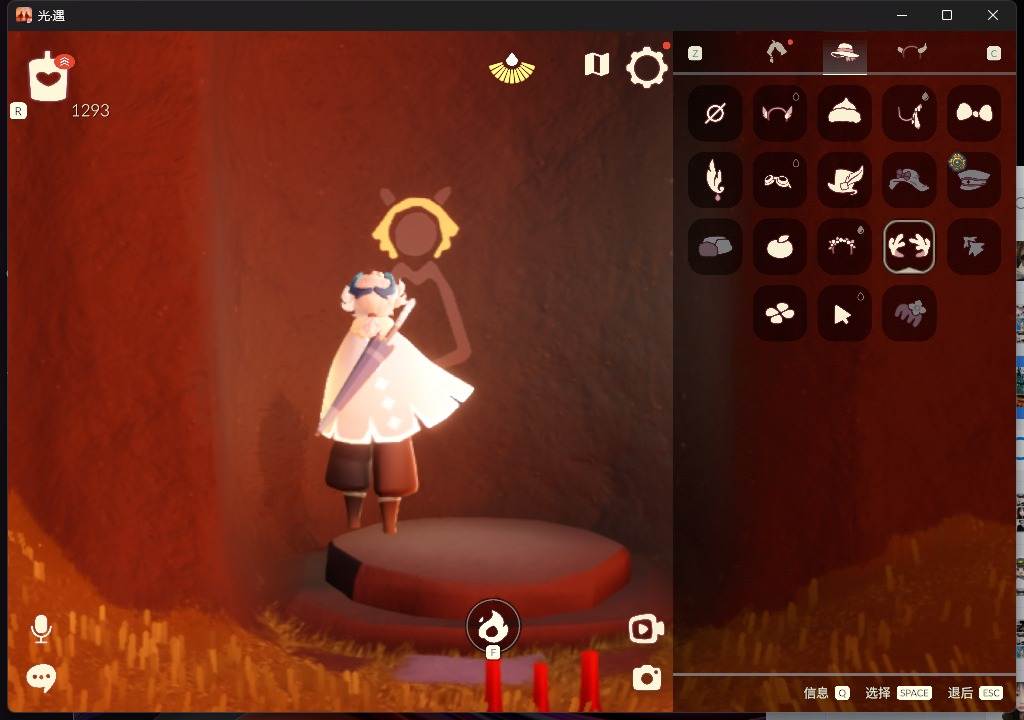Select the mask-shaped accessory
This screenshot has height=720, width=1024.
tap(779, 180)
